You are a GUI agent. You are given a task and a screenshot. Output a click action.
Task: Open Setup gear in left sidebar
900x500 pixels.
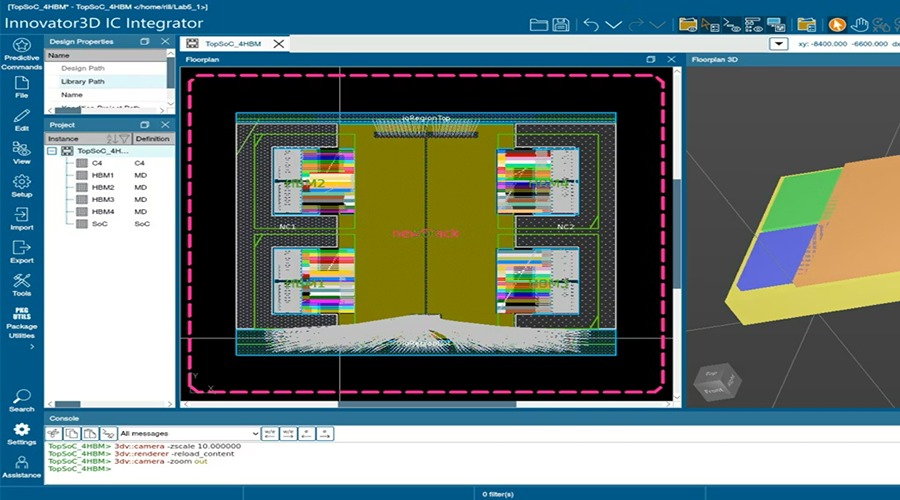[21, 185]
